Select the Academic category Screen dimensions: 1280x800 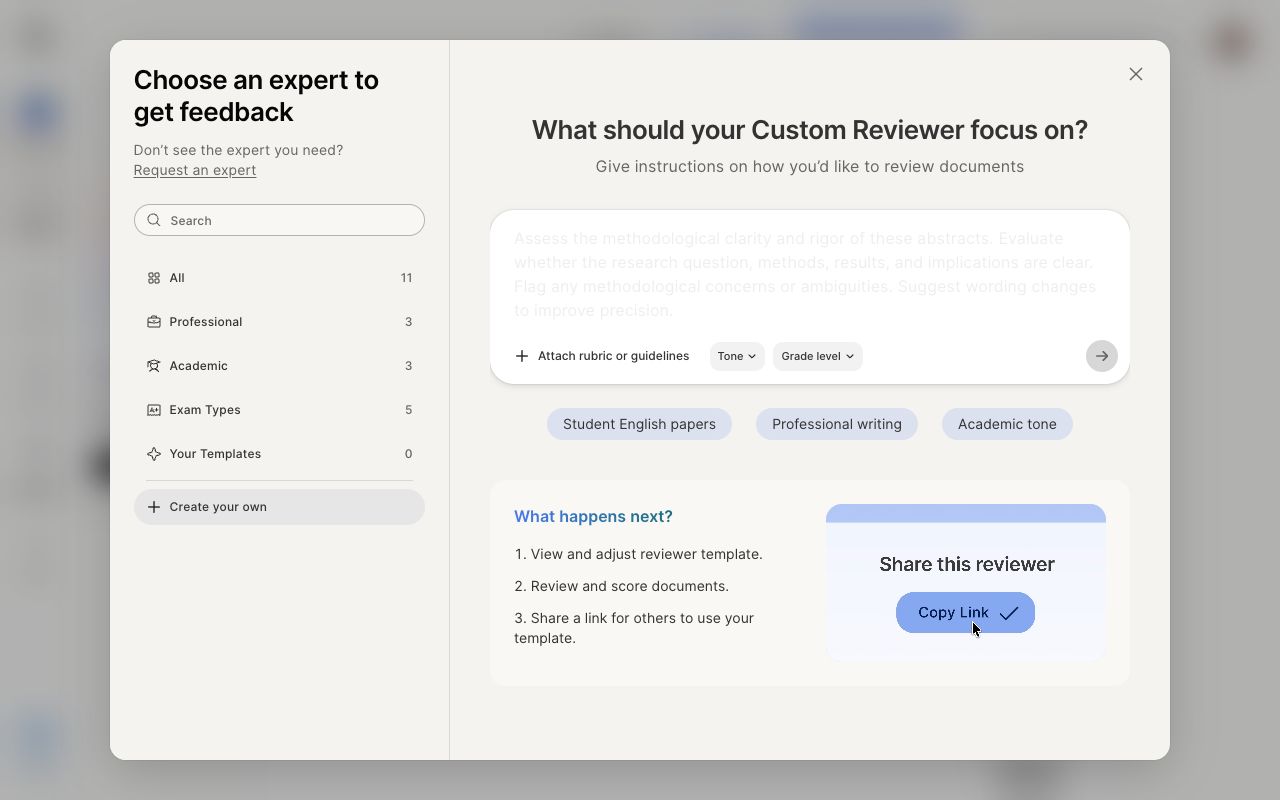279,366
